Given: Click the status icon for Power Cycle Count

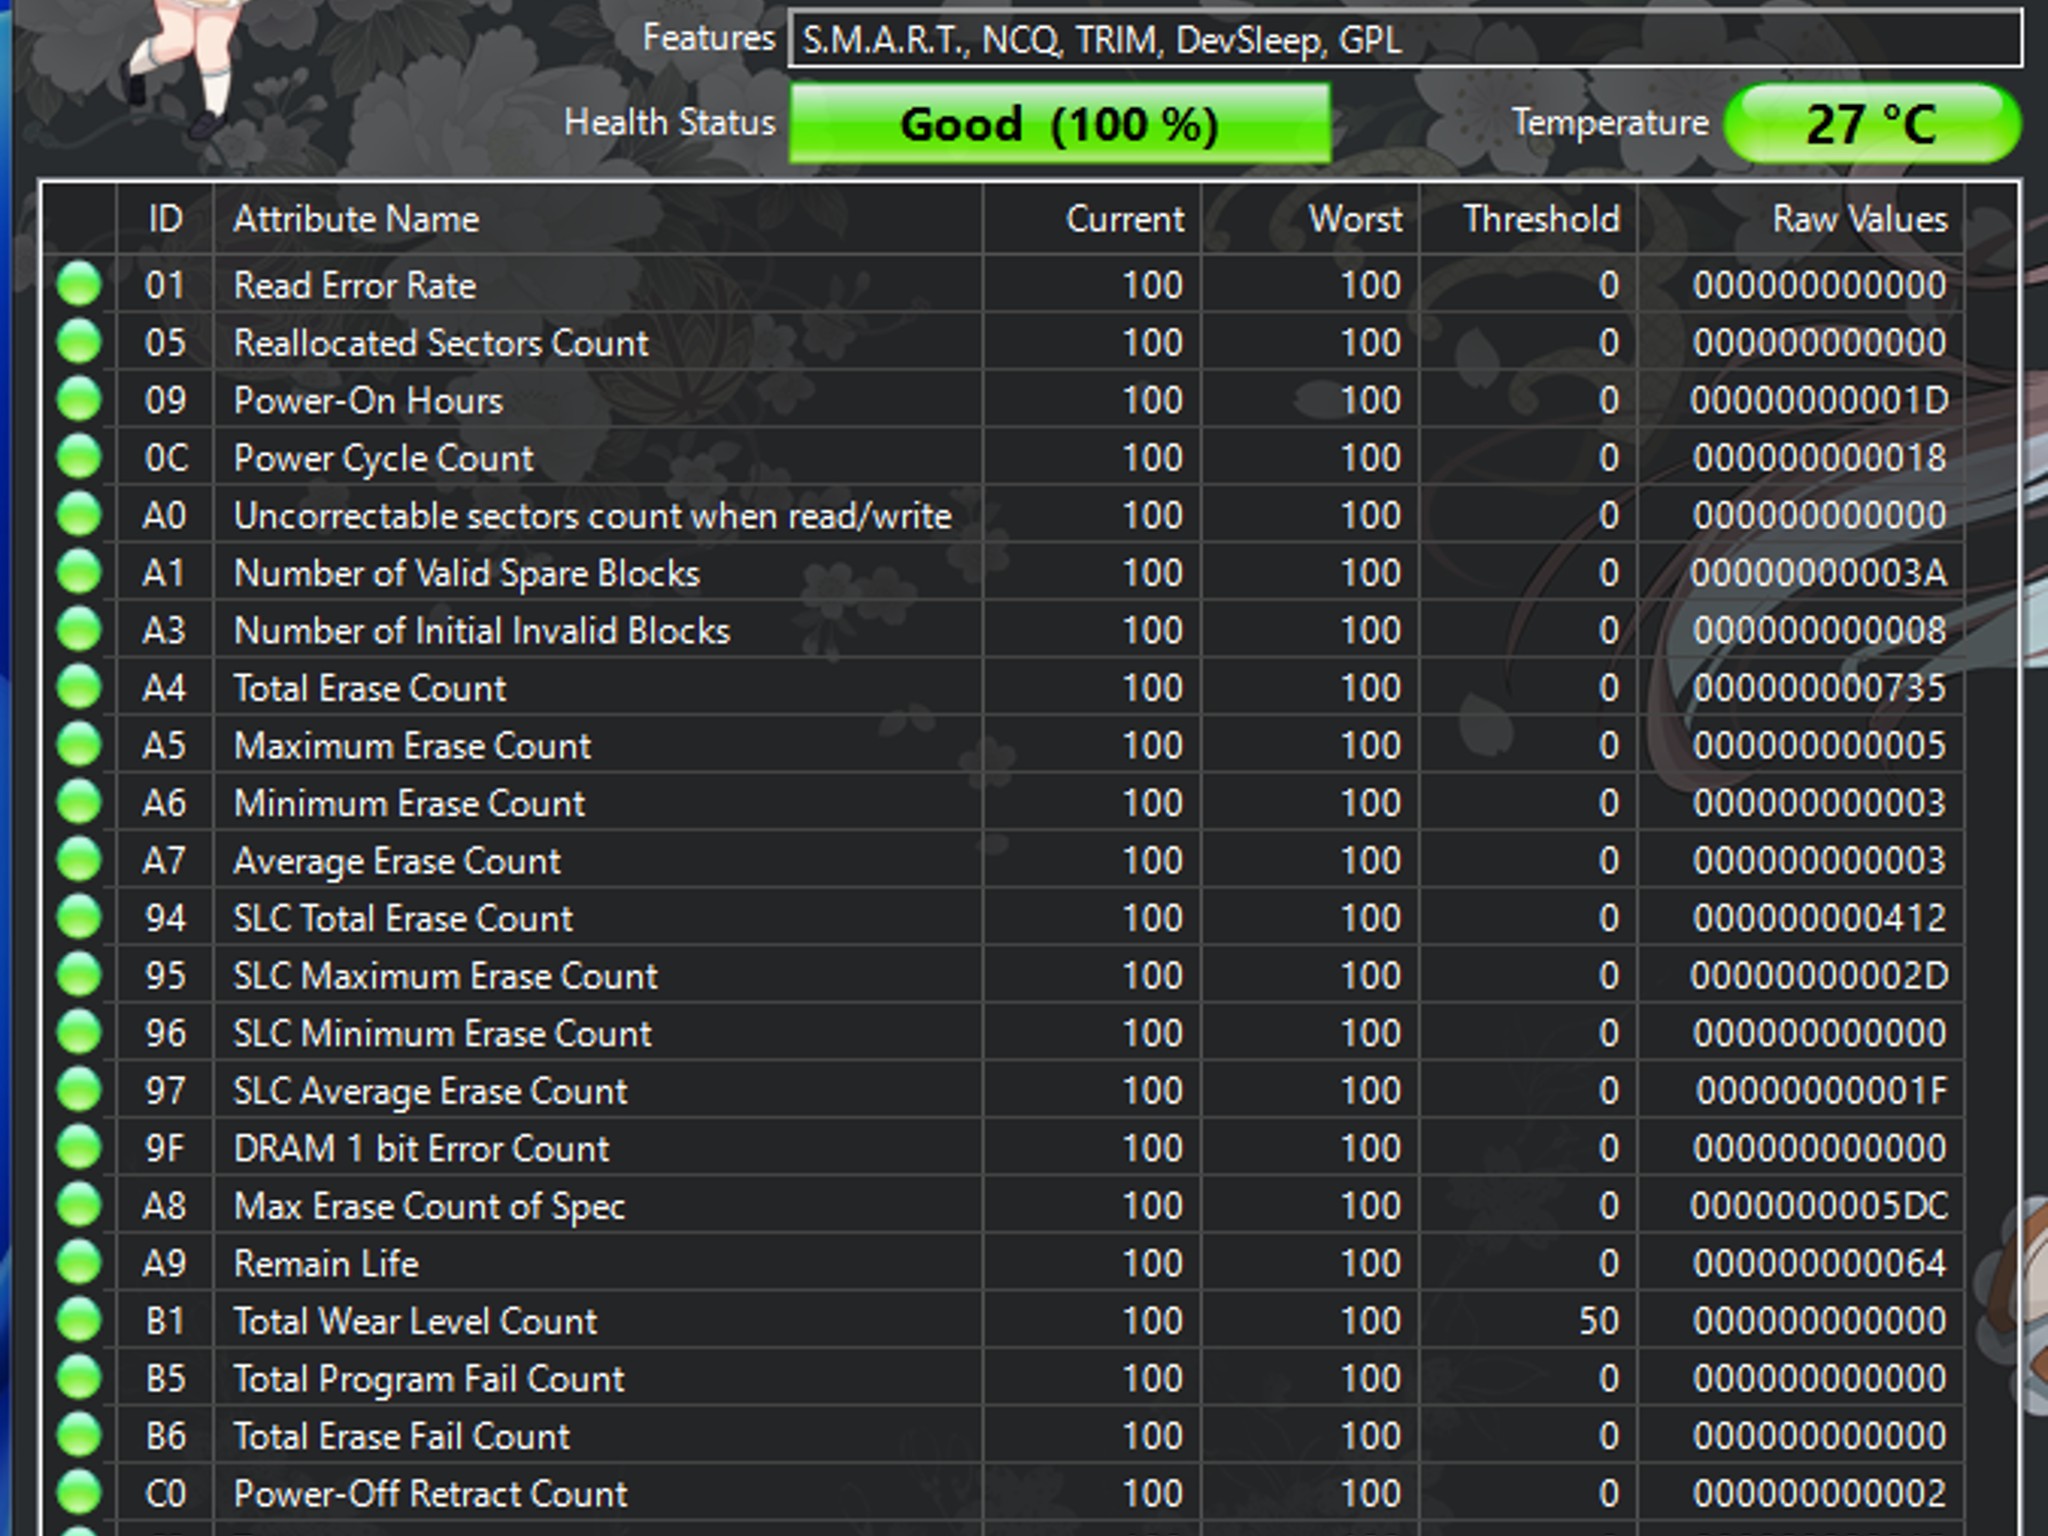Looking at the screenshot, I should coord(79,457).
